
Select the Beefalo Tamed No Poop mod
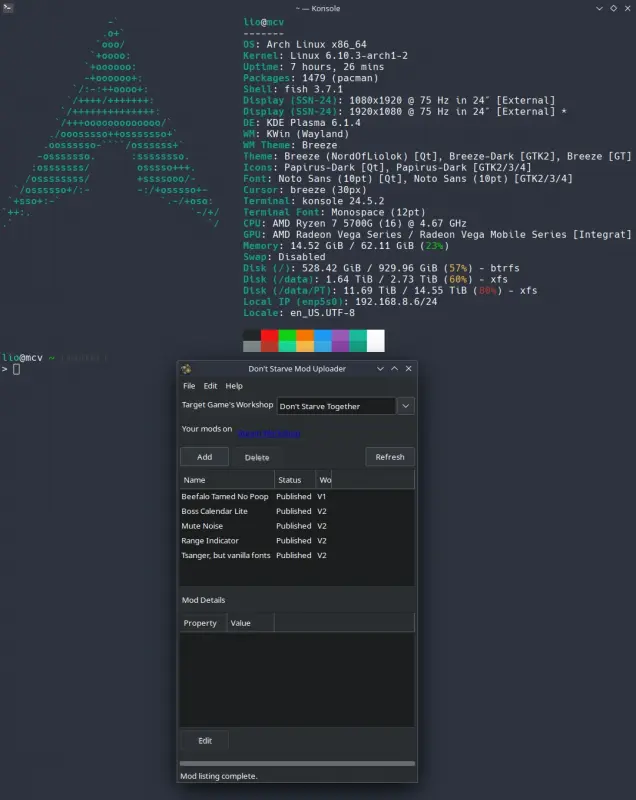point(225,497)
